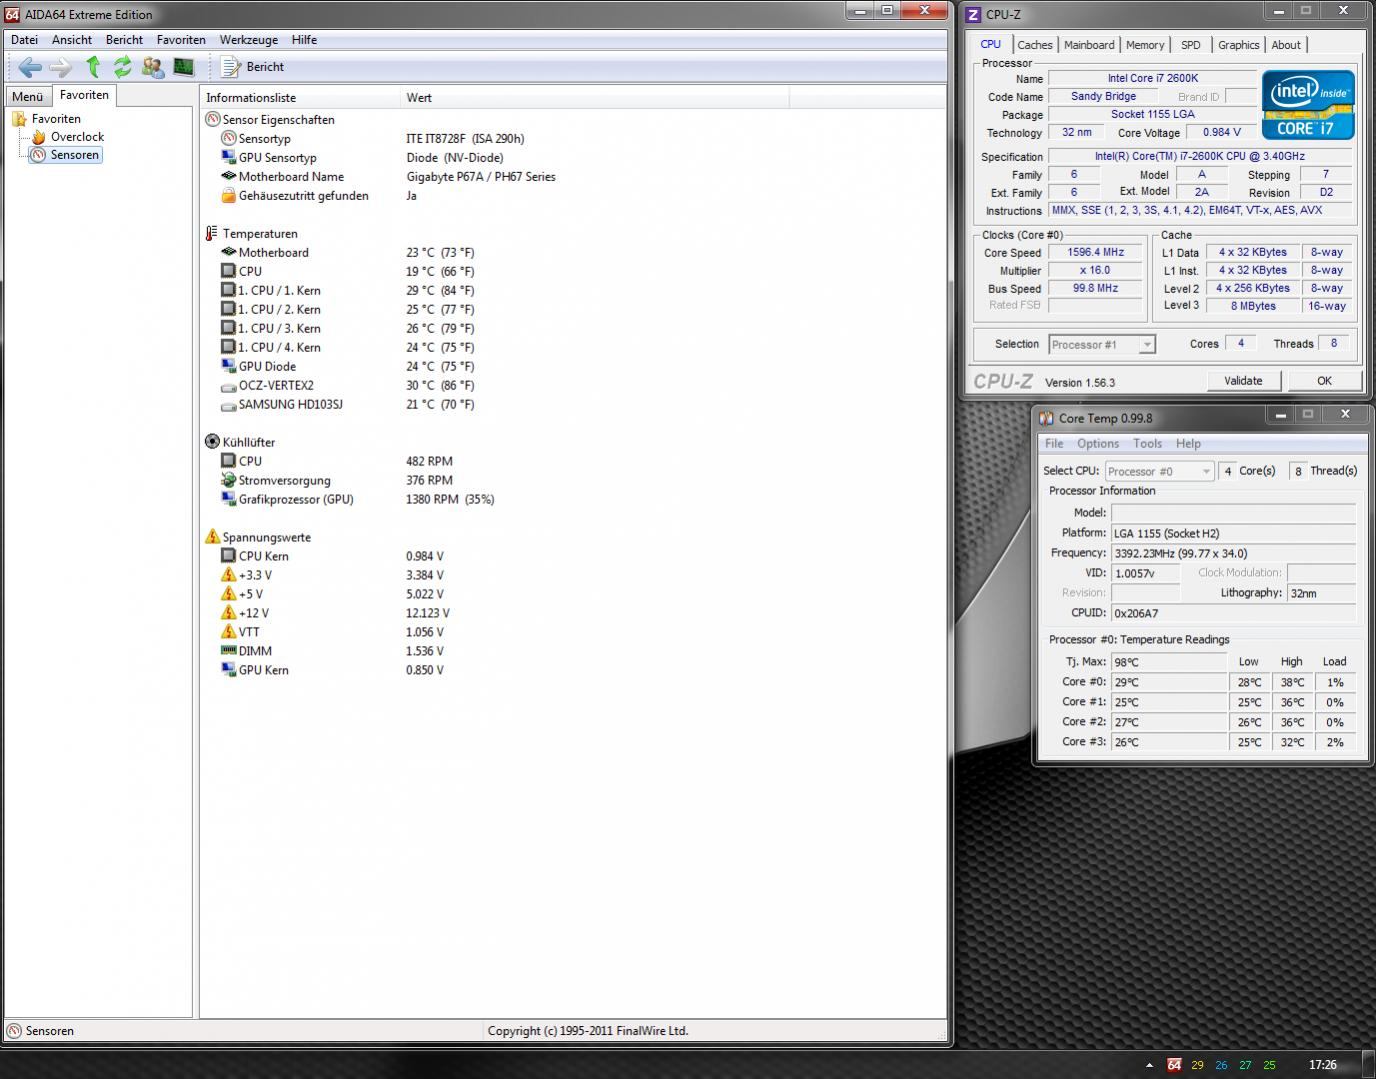Click the grey forward arrow in AIDA64 toolbar

(x=61, y=67)
